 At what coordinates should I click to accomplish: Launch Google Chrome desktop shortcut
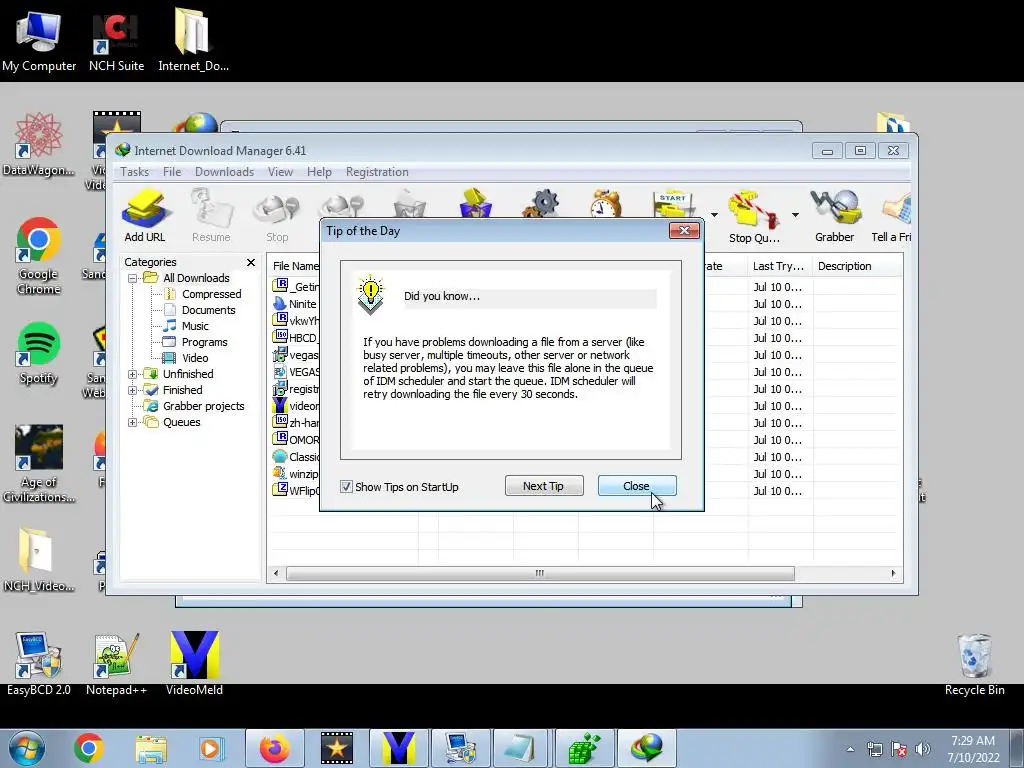(x=39, y=256)
